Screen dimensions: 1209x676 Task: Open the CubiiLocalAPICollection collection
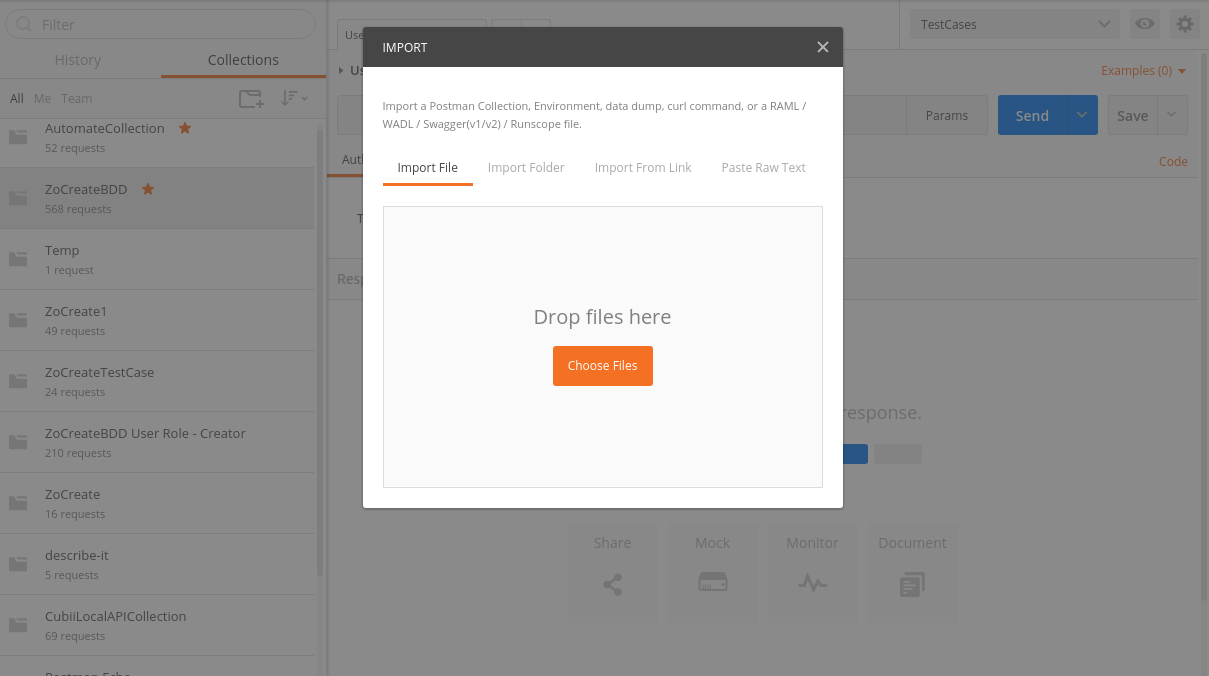coord(158,625)
